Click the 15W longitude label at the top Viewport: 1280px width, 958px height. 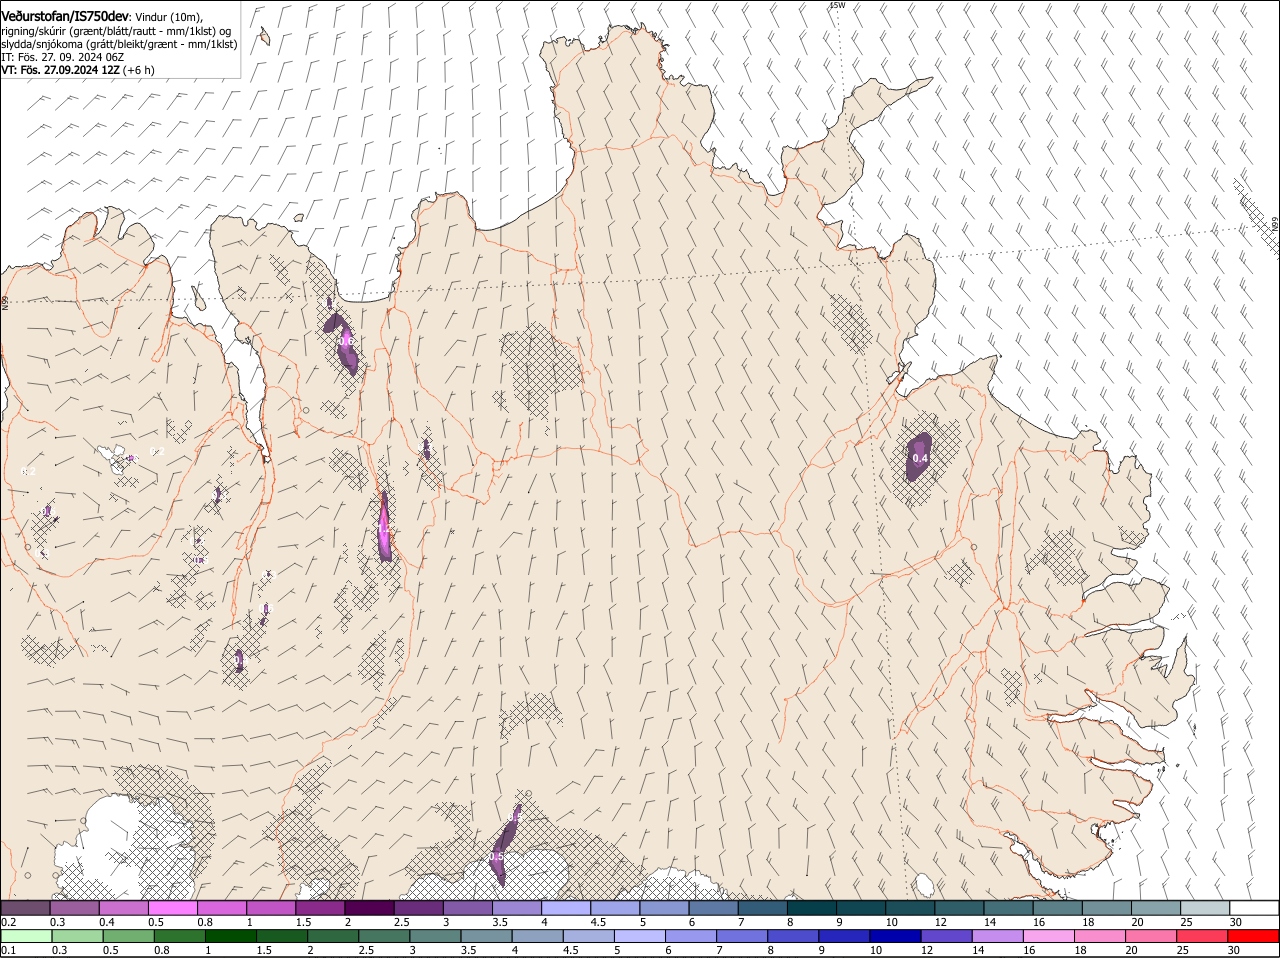(837, 6)
